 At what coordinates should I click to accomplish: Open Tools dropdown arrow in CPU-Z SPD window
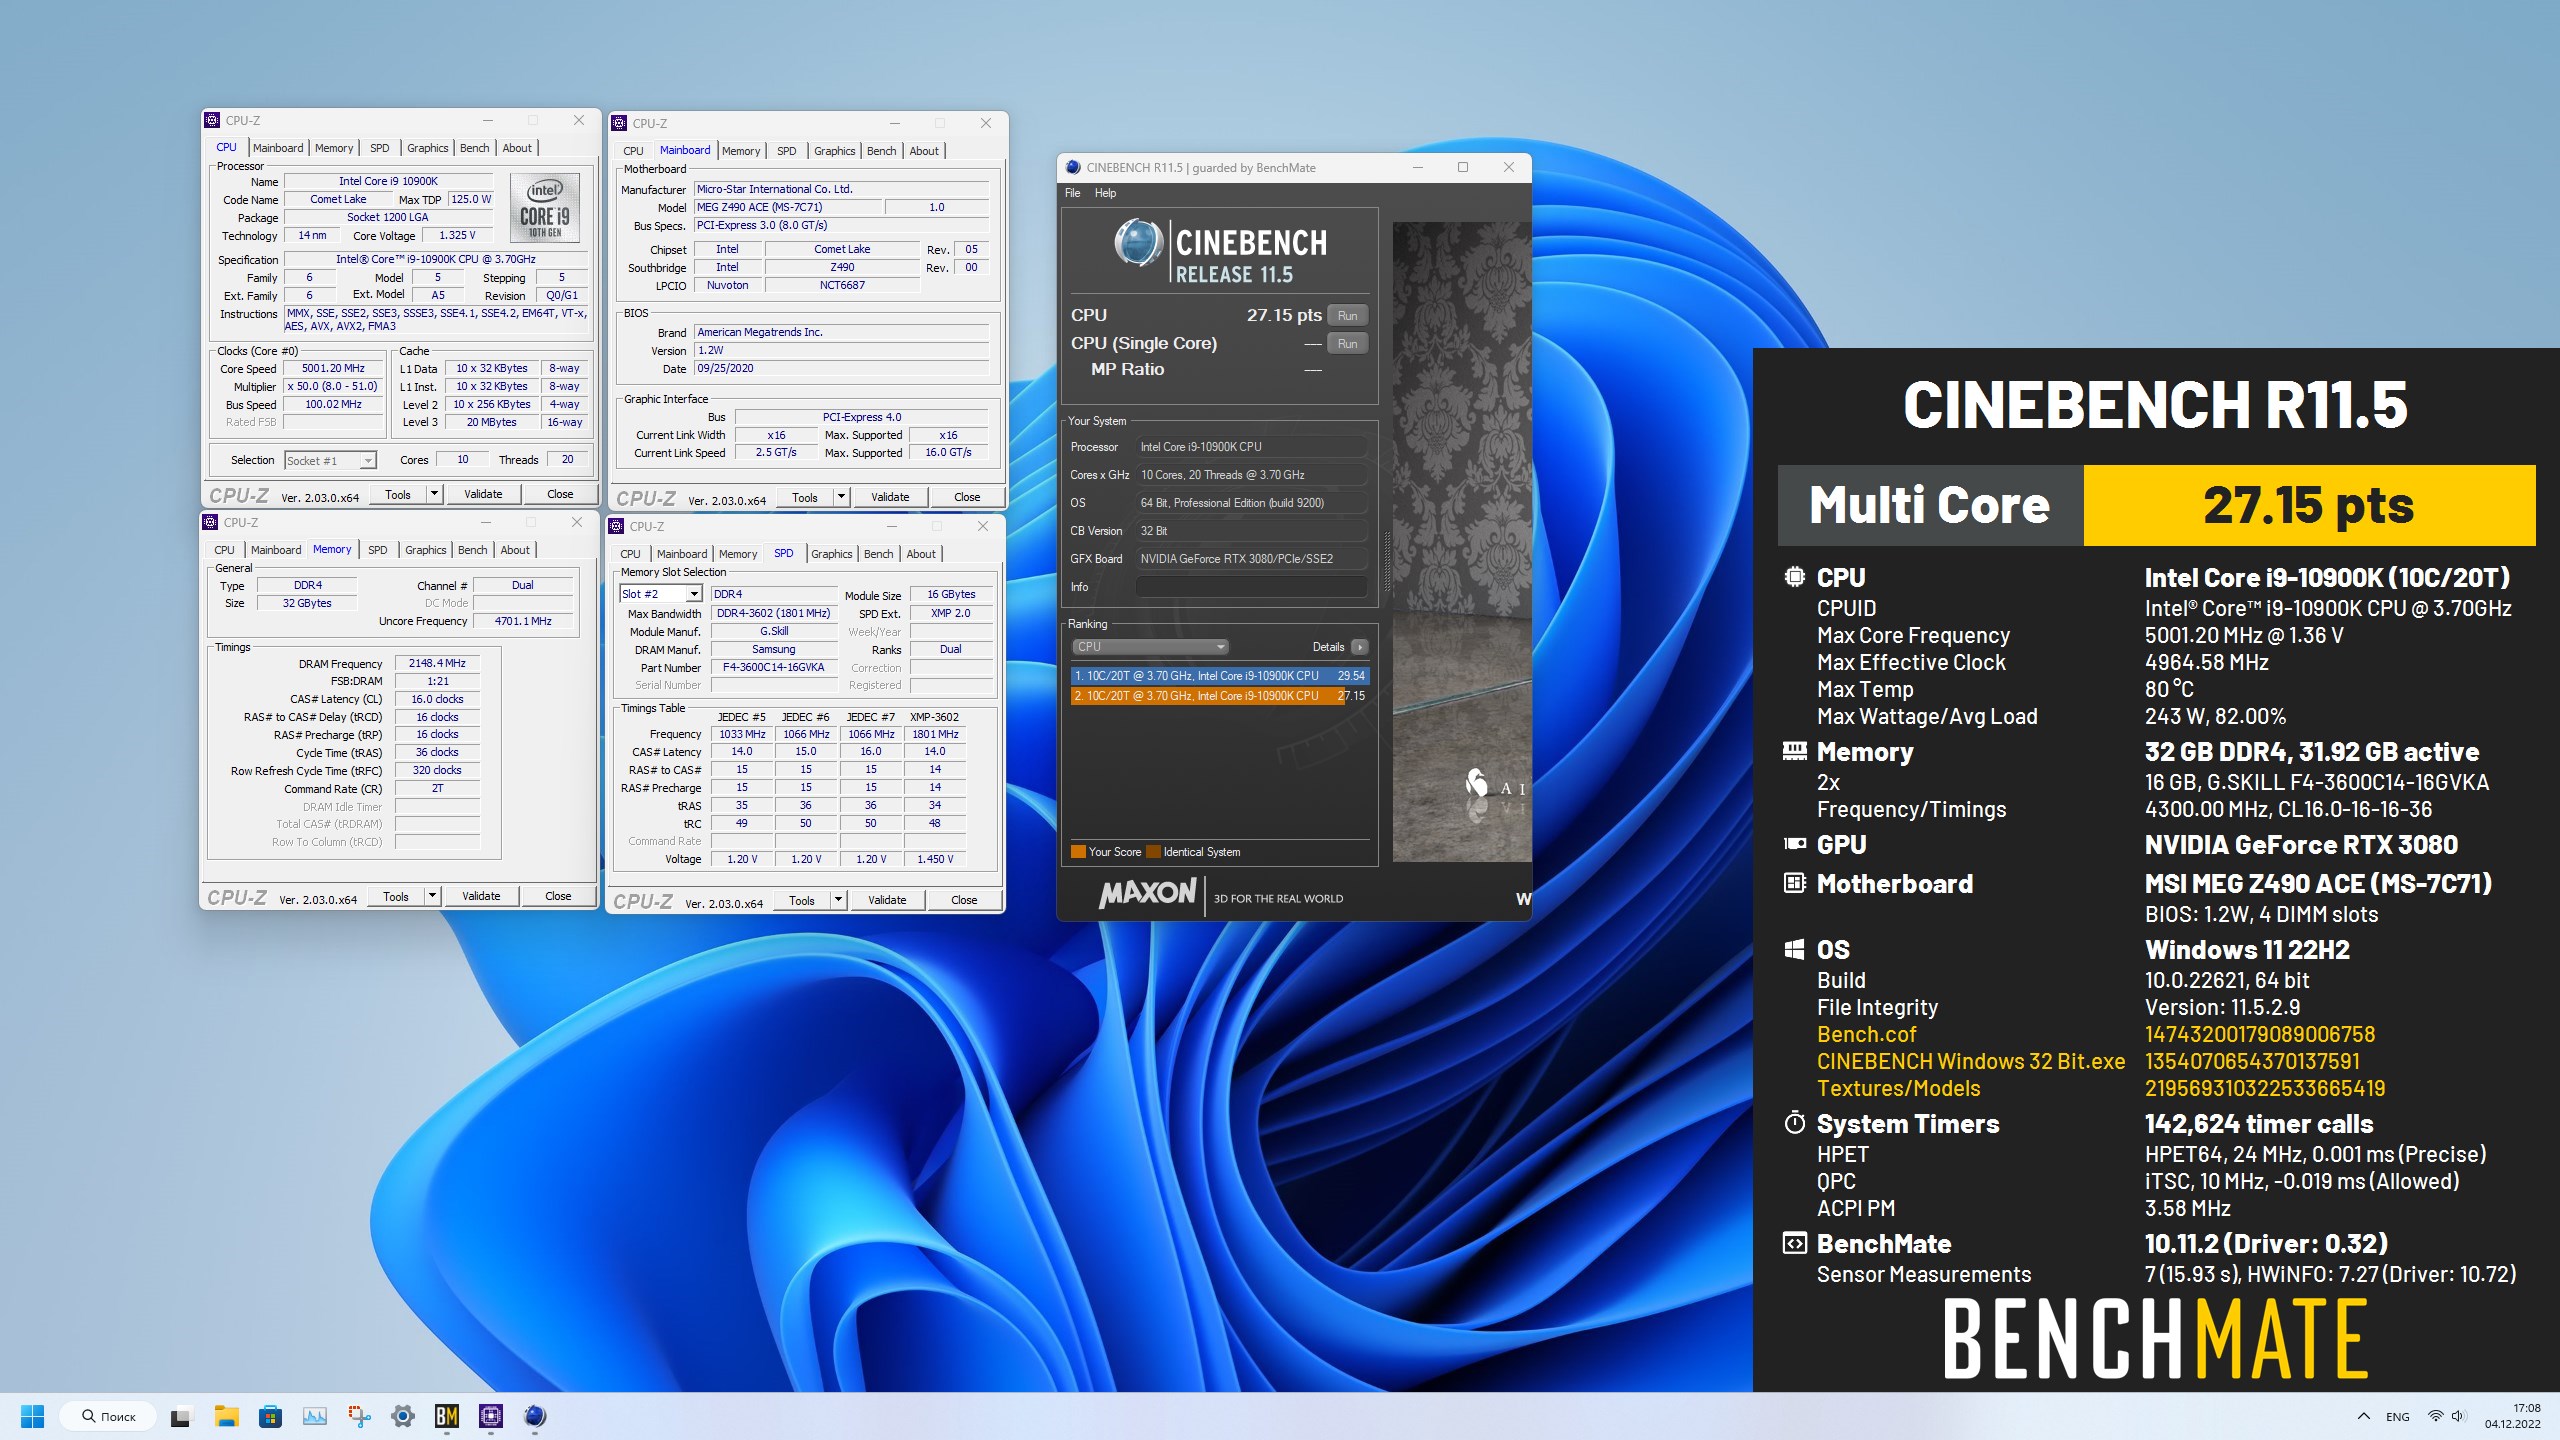tap(838, 900)
